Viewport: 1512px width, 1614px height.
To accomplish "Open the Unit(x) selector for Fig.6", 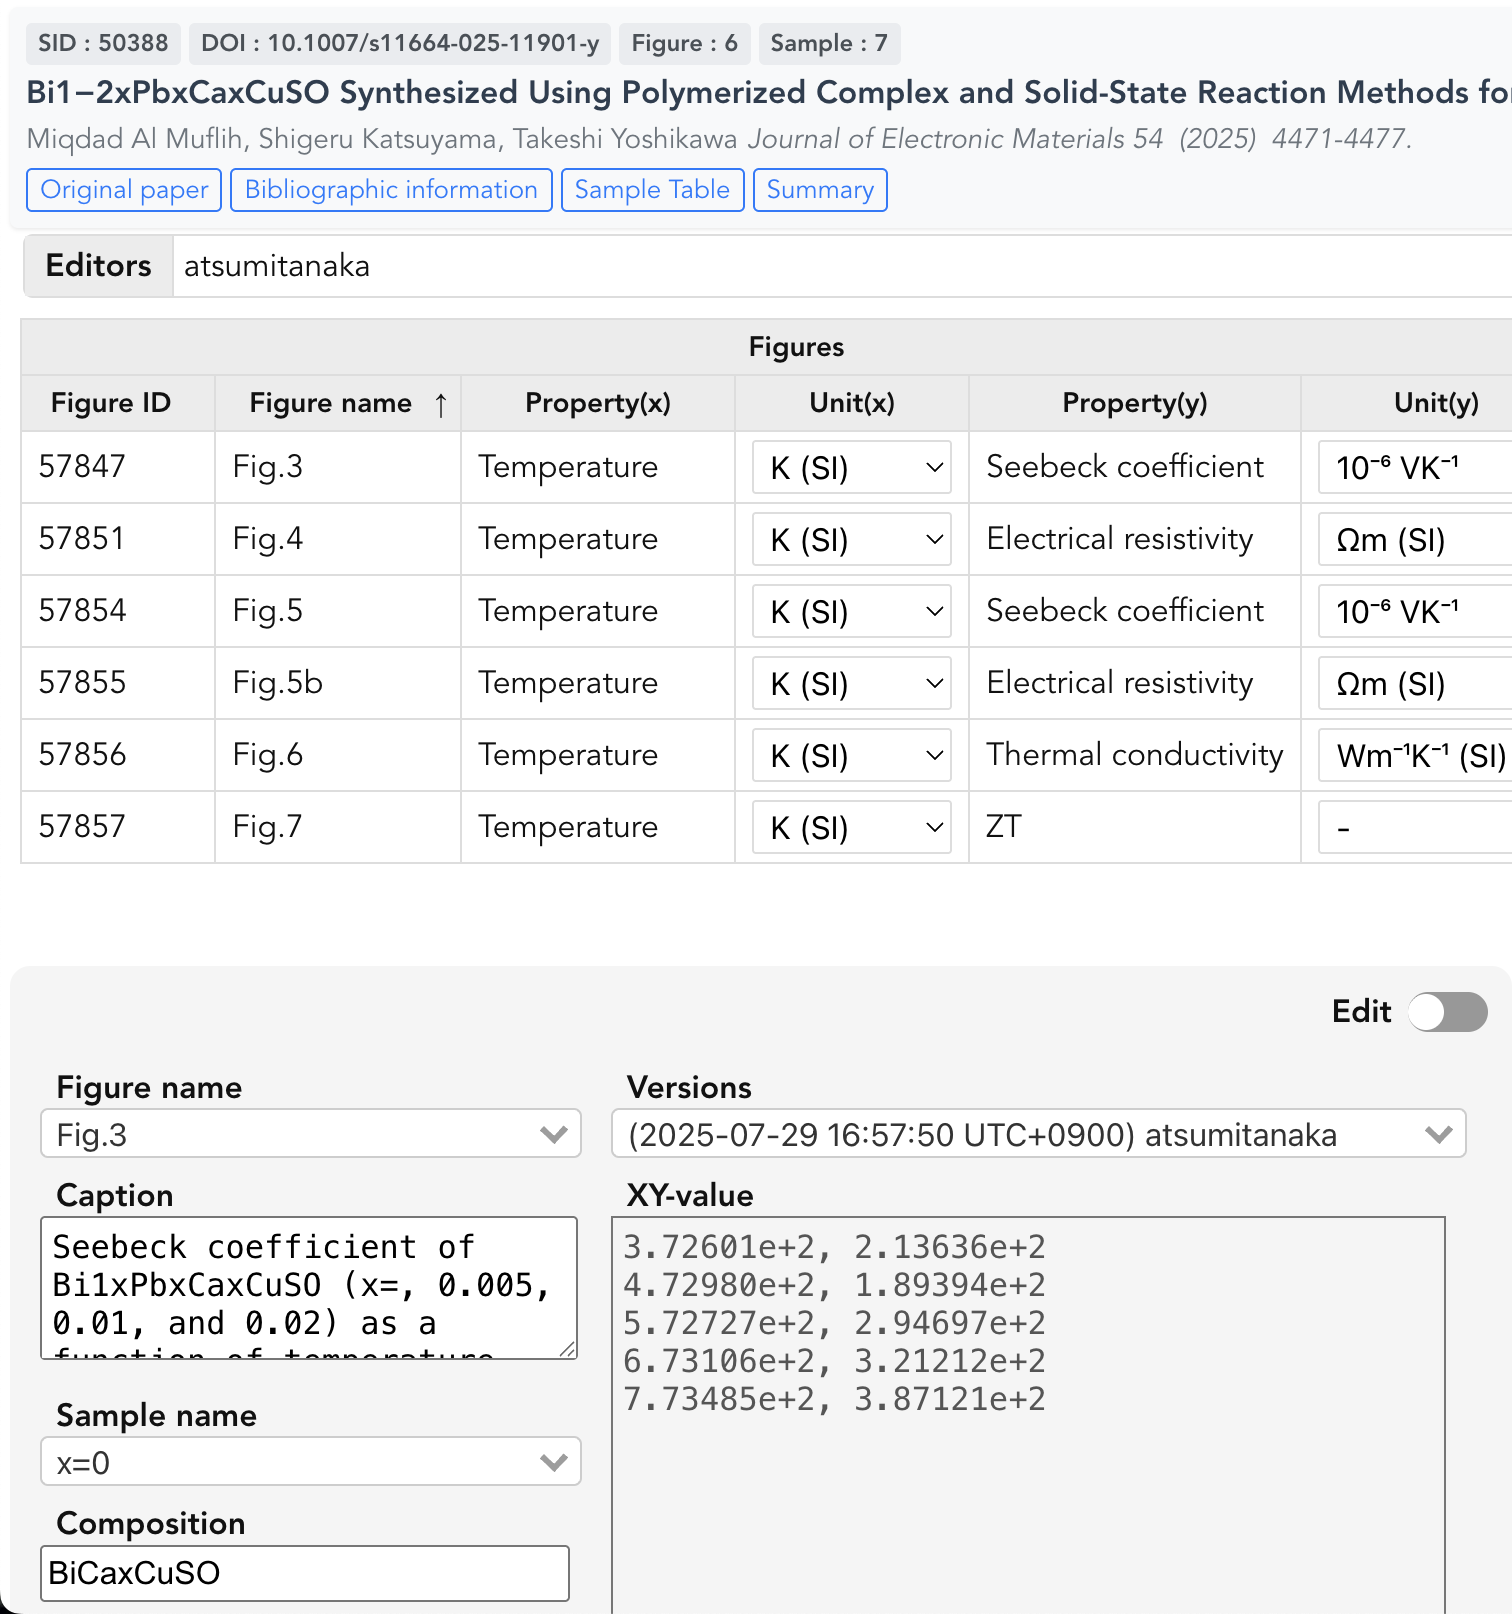I will 850,755.
